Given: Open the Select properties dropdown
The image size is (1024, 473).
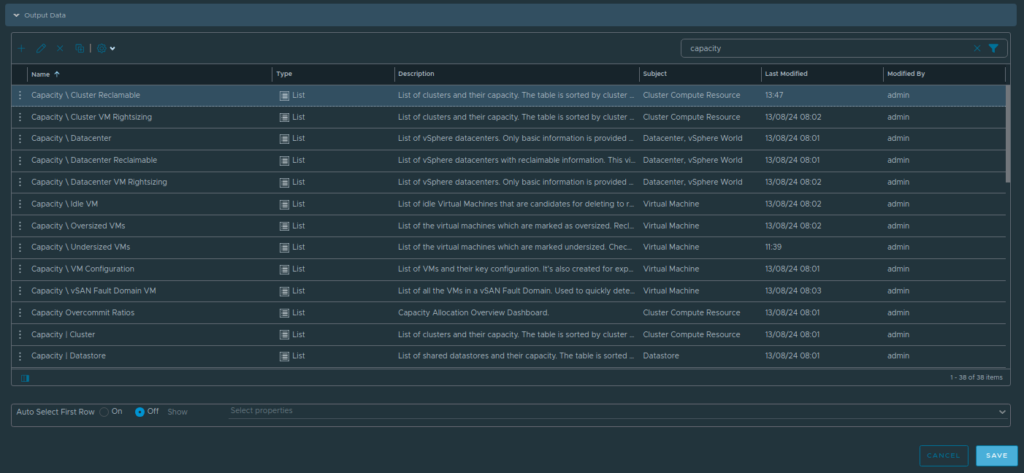Looking at the screenshot, I should pyautogui.click(x=618, y=411).
